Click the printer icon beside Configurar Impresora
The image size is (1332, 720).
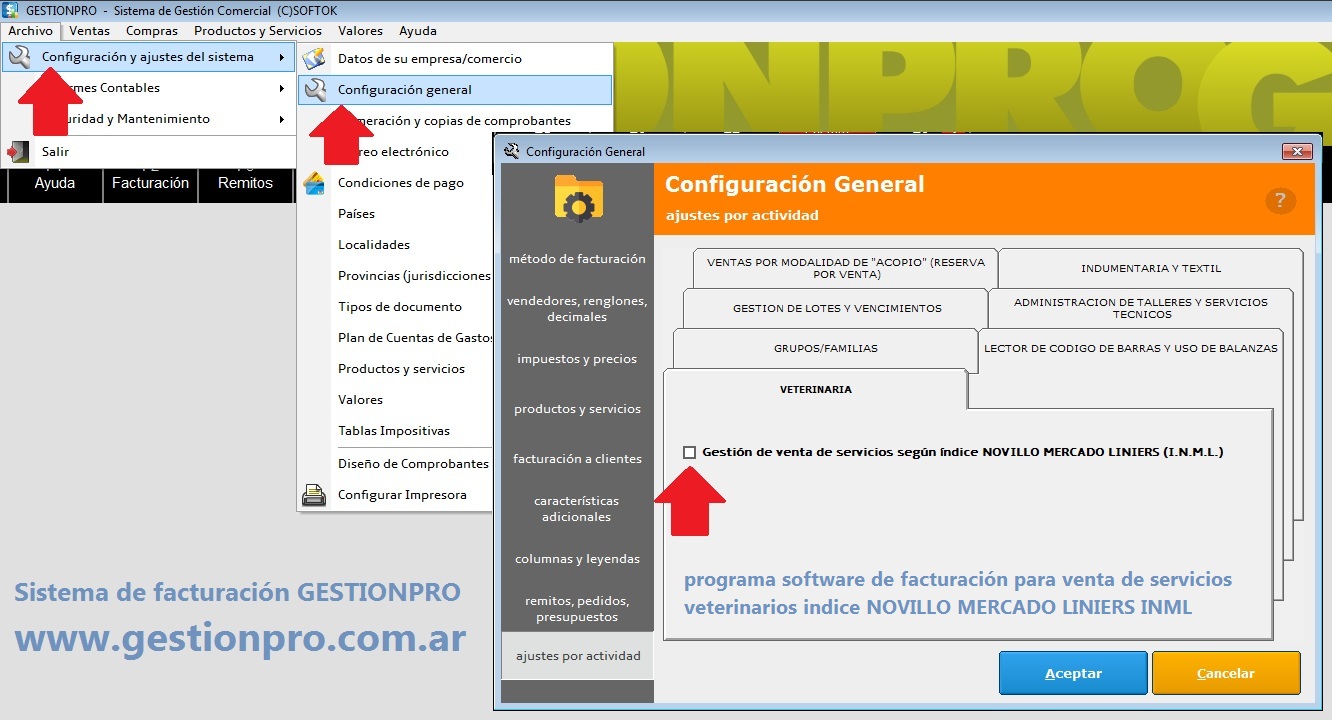(x=315, y=494)
